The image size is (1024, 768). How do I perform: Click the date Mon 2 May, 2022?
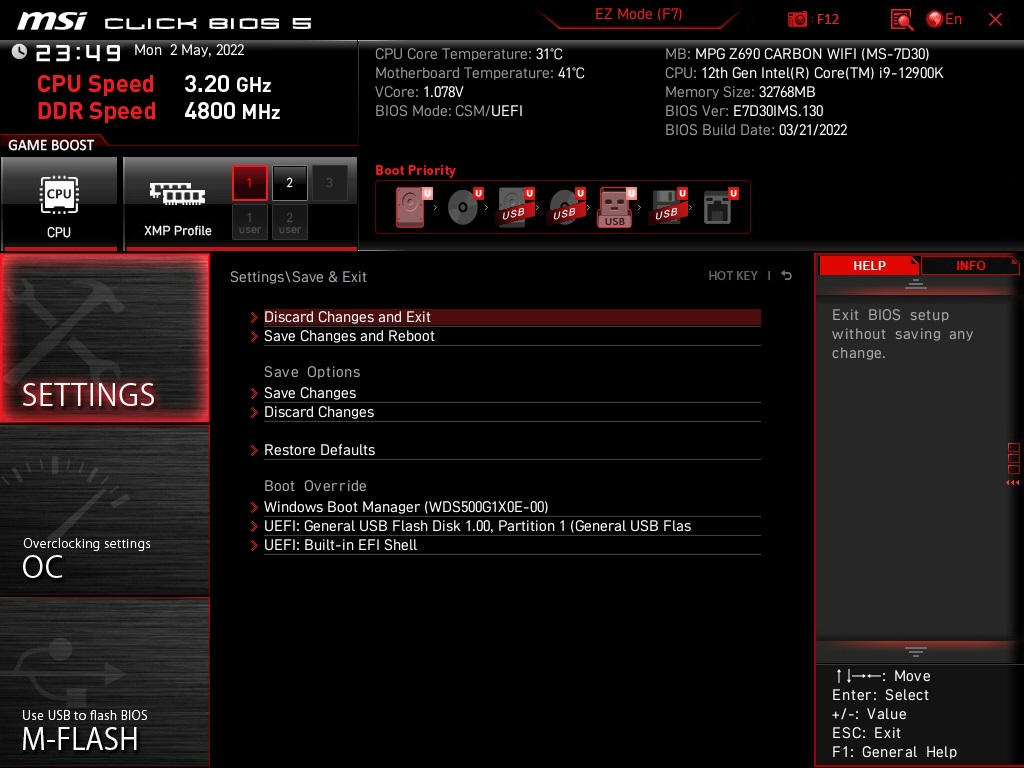tap(189, 50)
